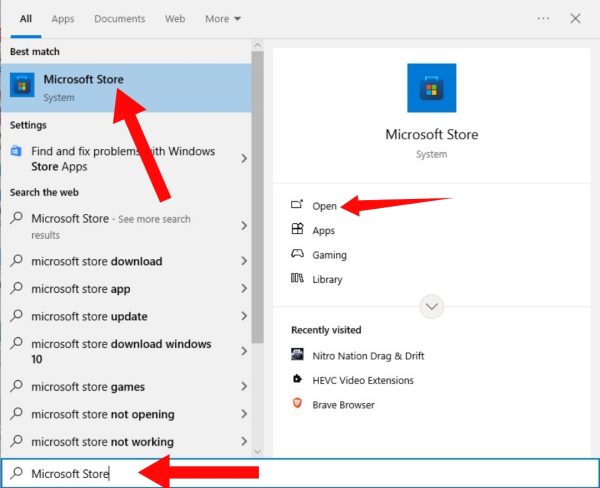This screenshot has width=600, height=488.
Task: Click the Gaming controller icon
Action: pos(297,253)
